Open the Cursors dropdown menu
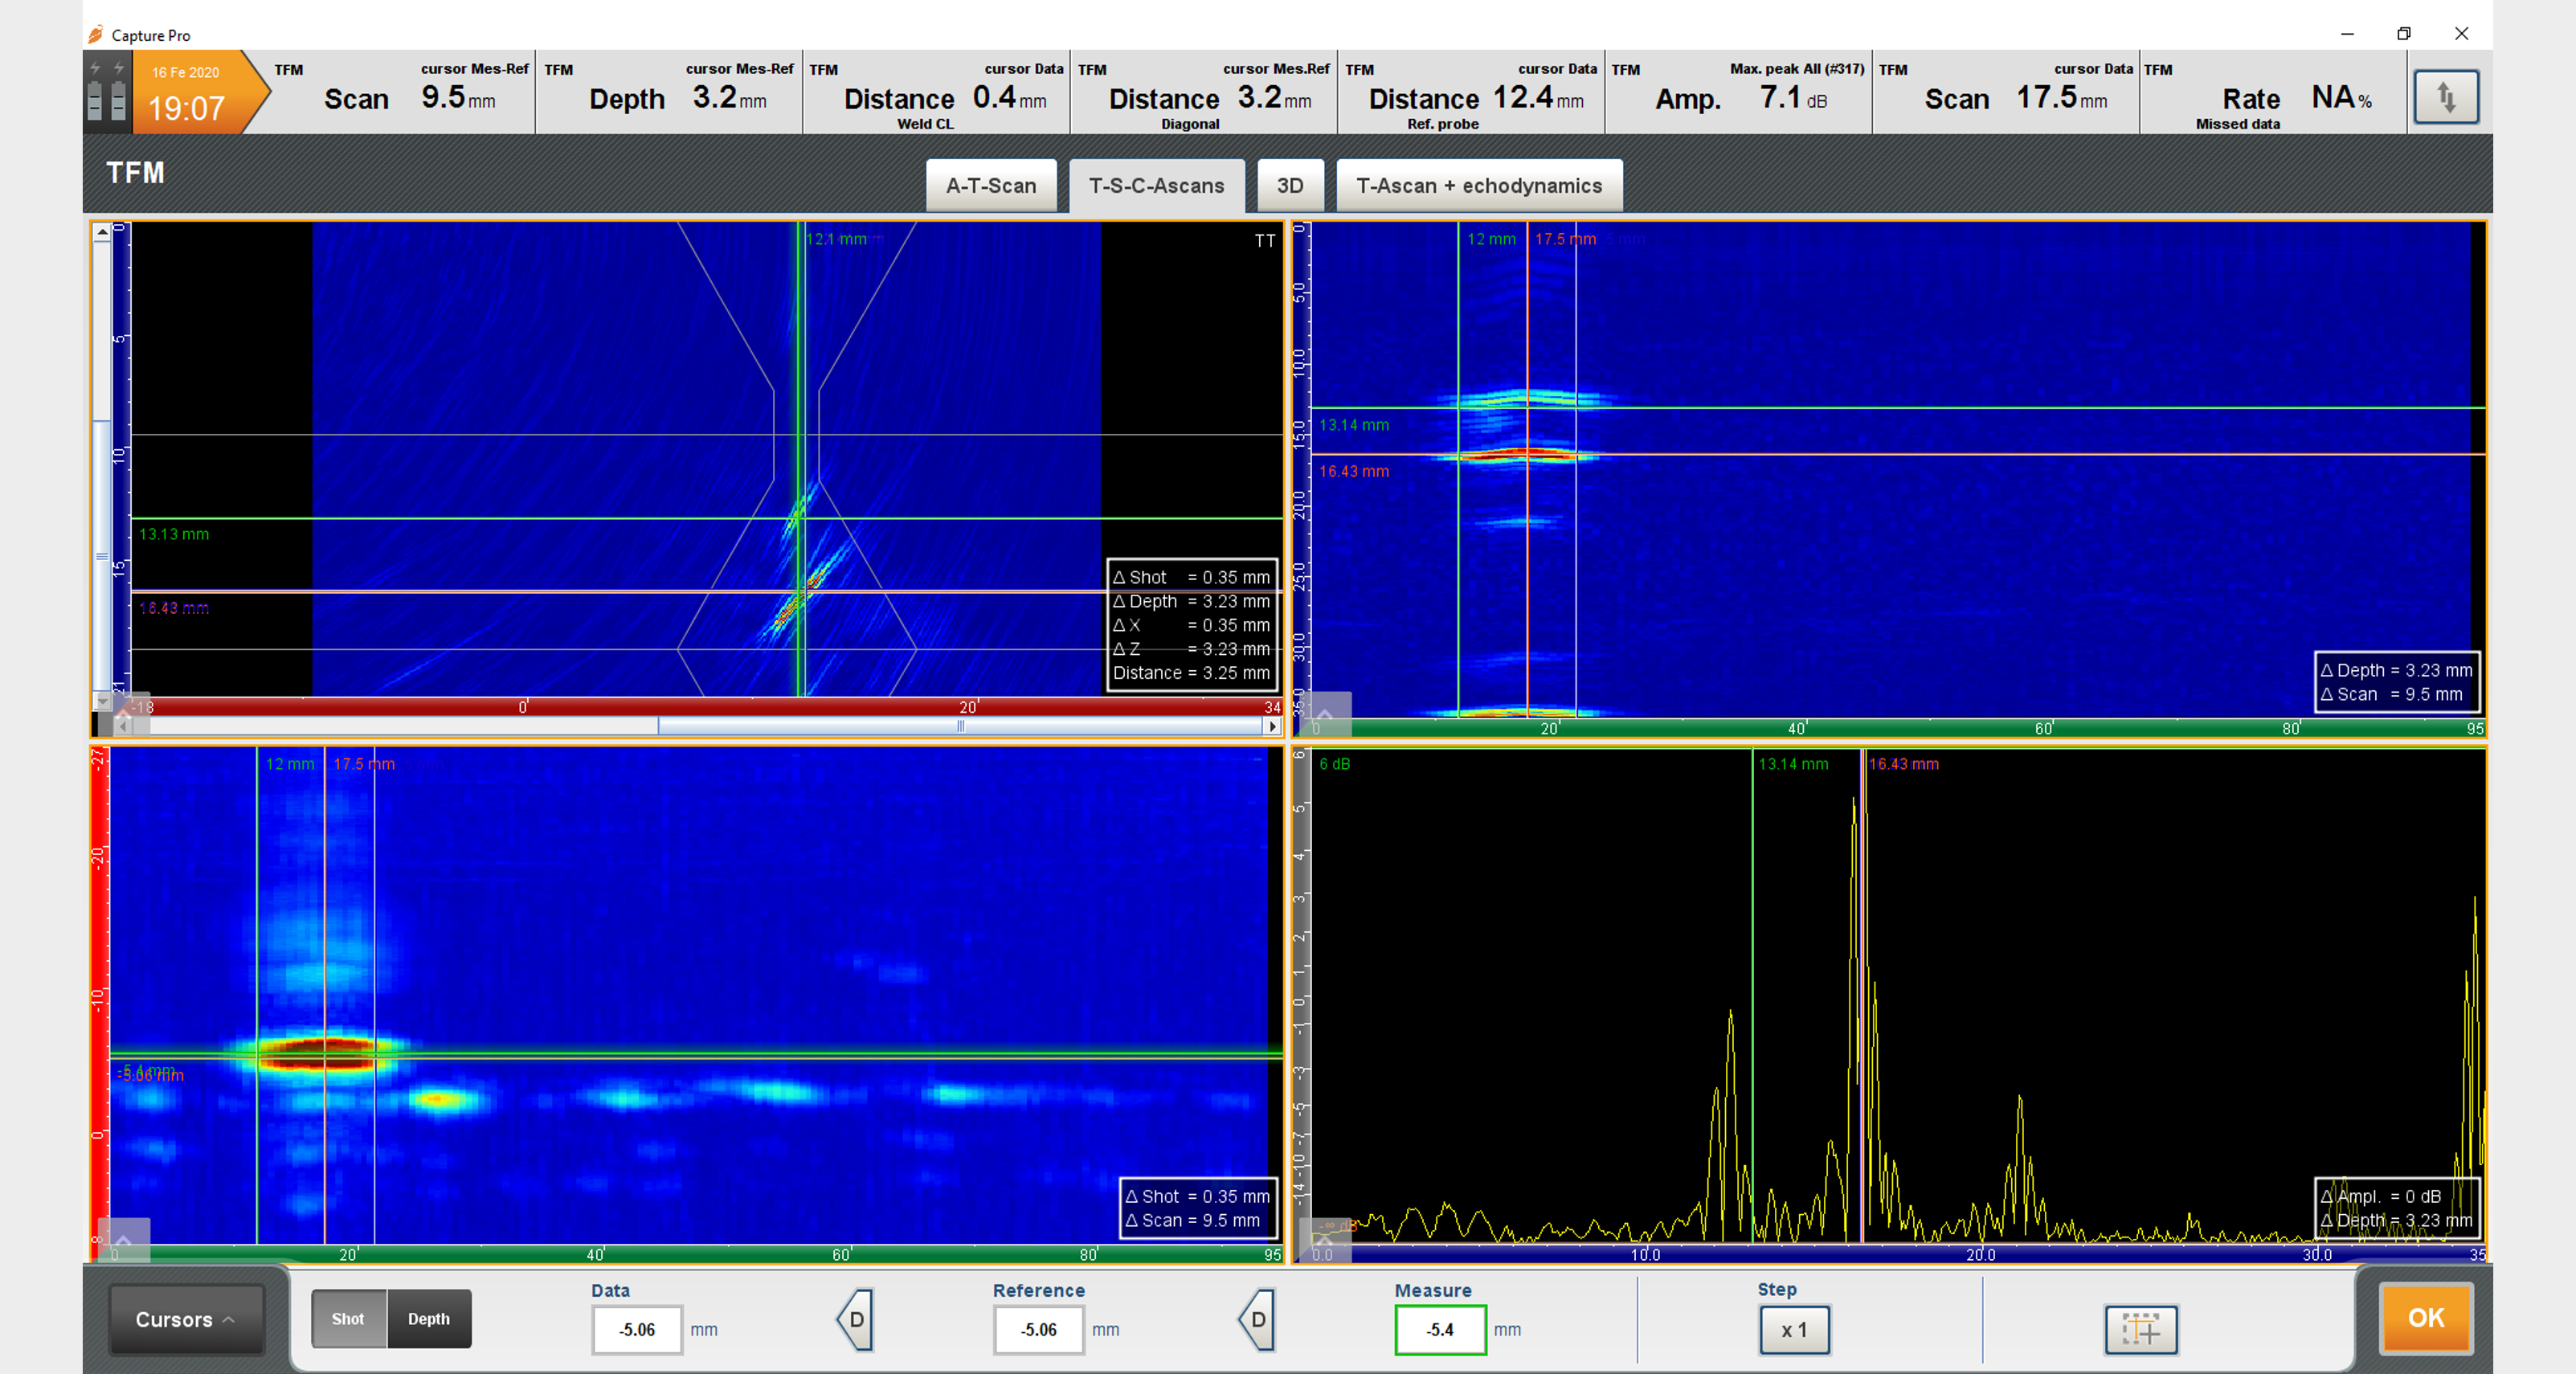This screenshot has height=1374, width=2576. pos(185,1319)
